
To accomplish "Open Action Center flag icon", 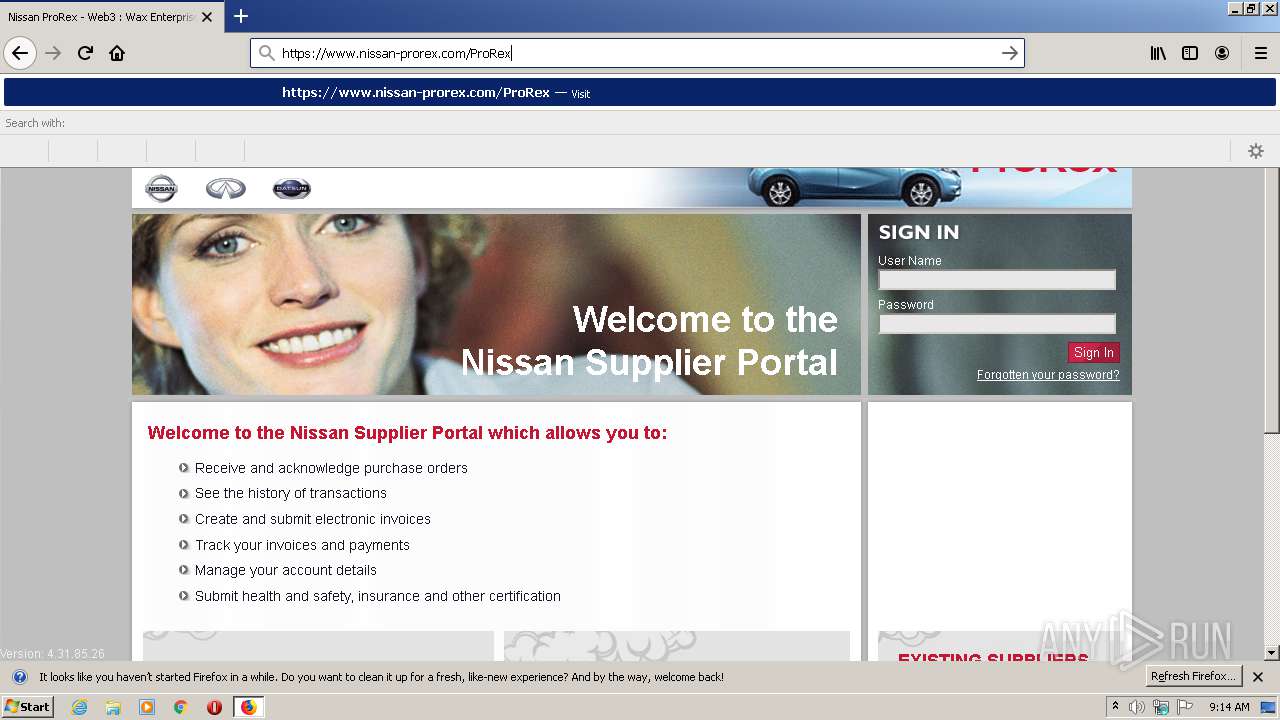I will coord(1185,707).
